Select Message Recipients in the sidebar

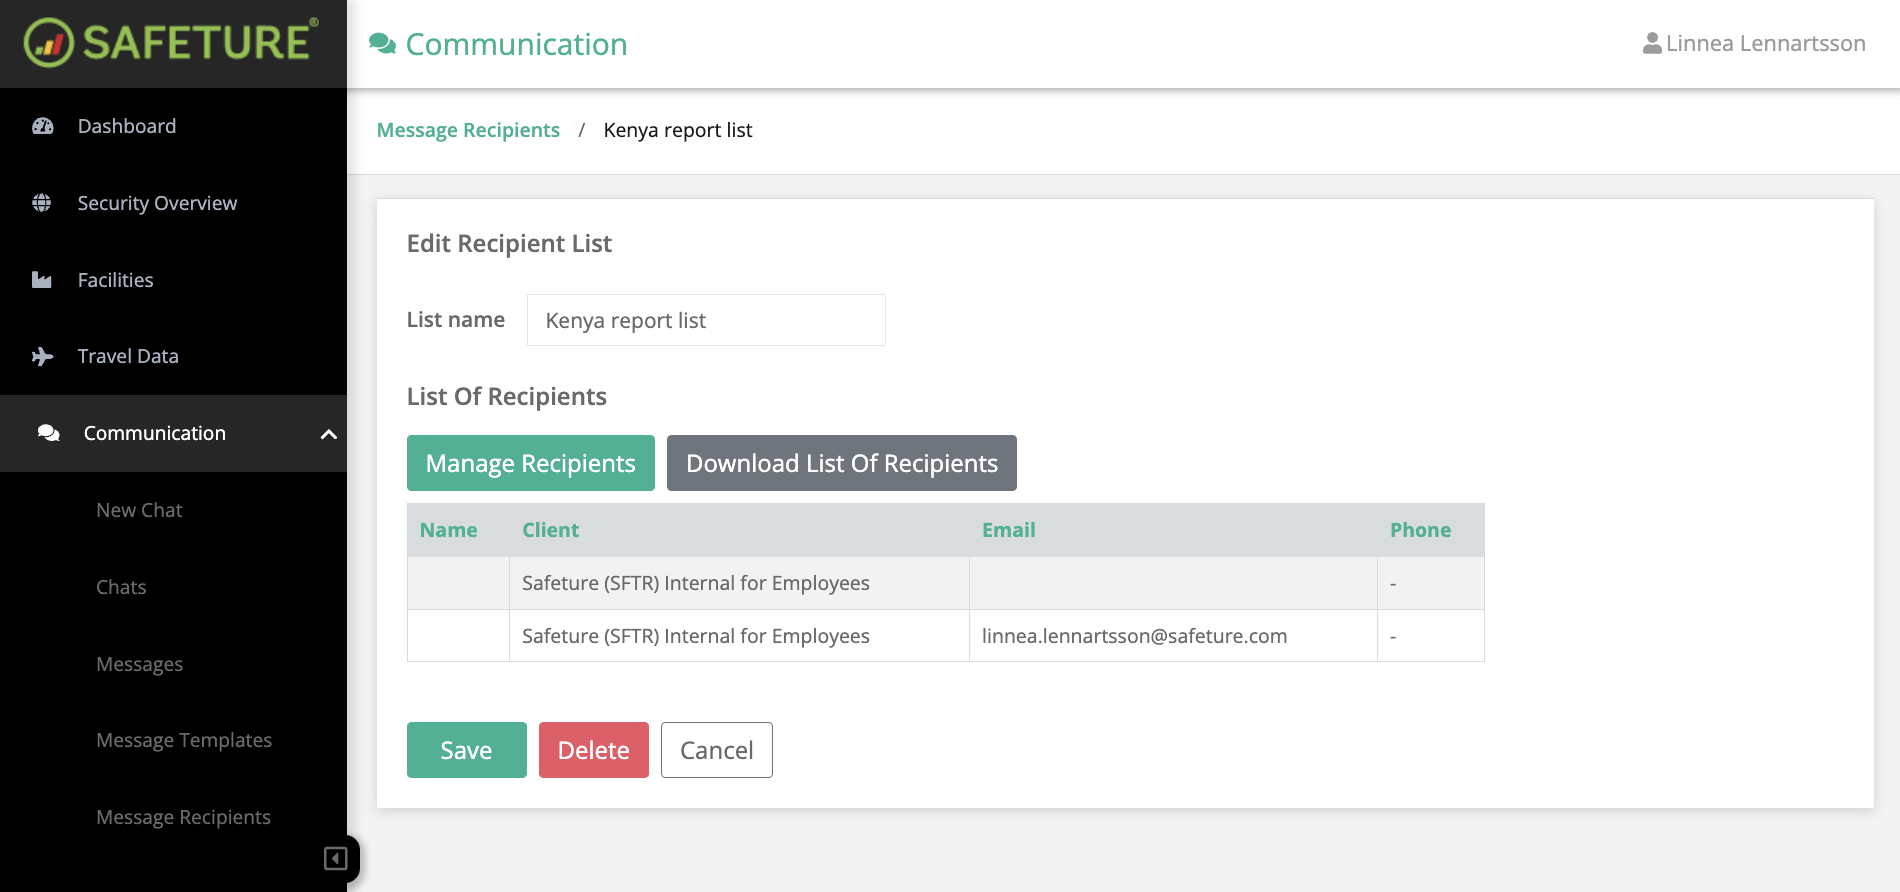coord(183,817)
